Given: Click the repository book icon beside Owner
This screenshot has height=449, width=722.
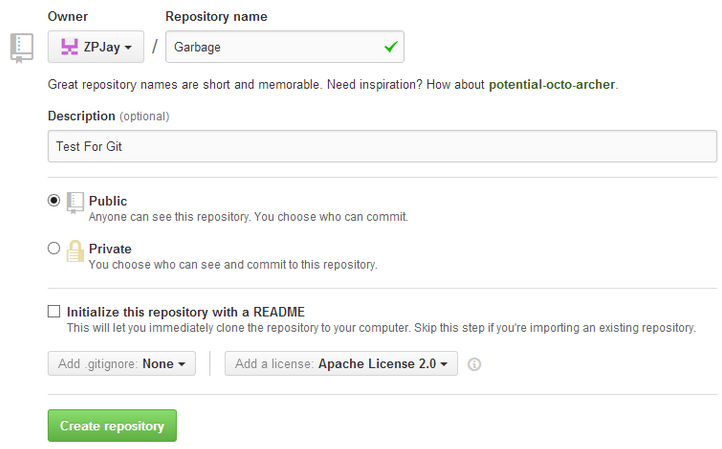Looking at the screenshot, I should click(x=21, y=47).
